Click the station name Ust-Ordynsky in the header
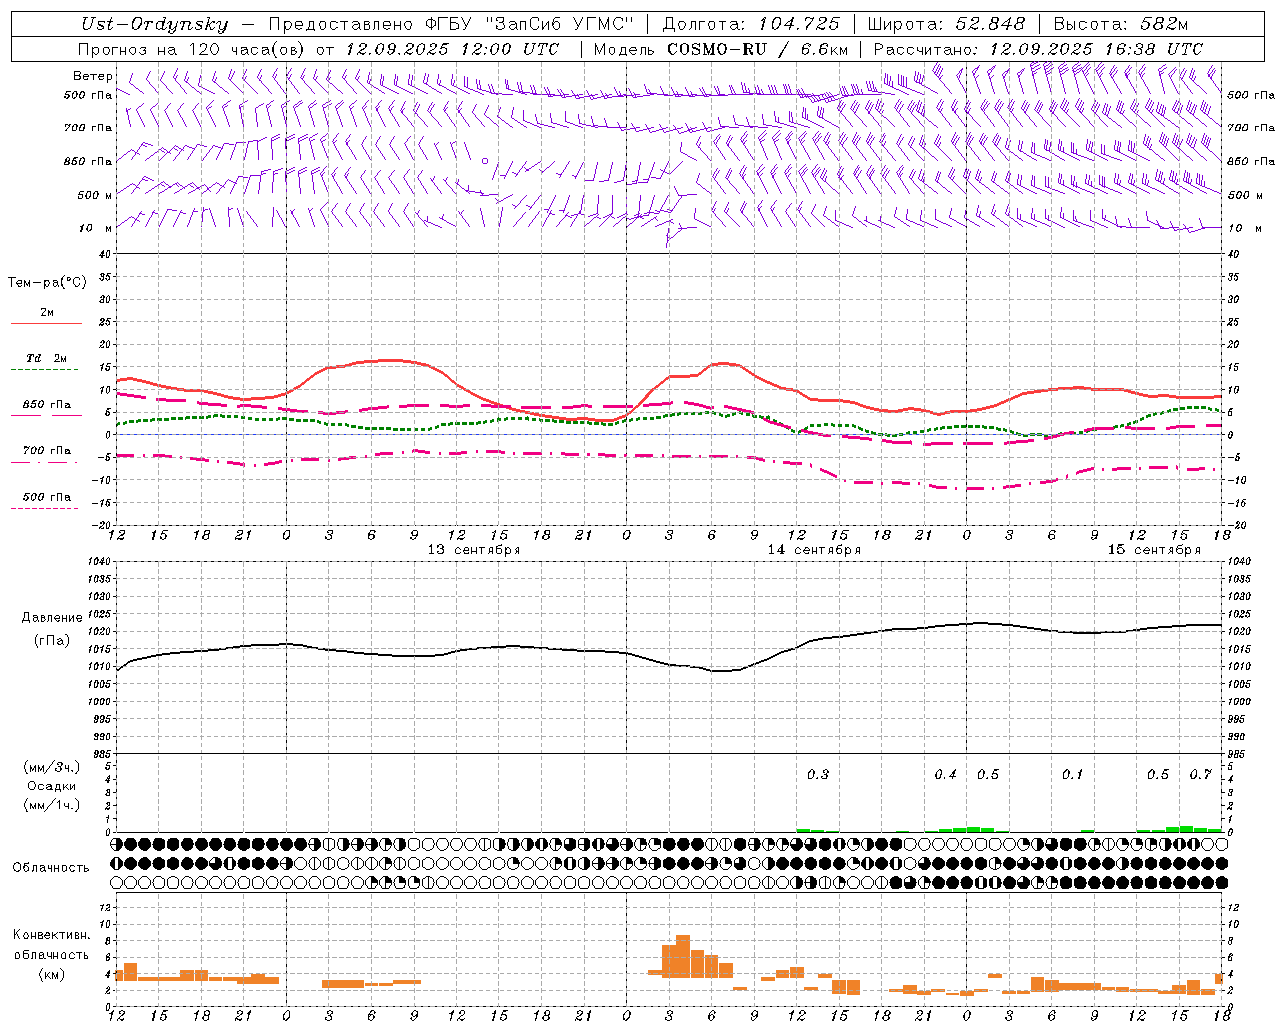1280x1024 pixels. [153, 24]
